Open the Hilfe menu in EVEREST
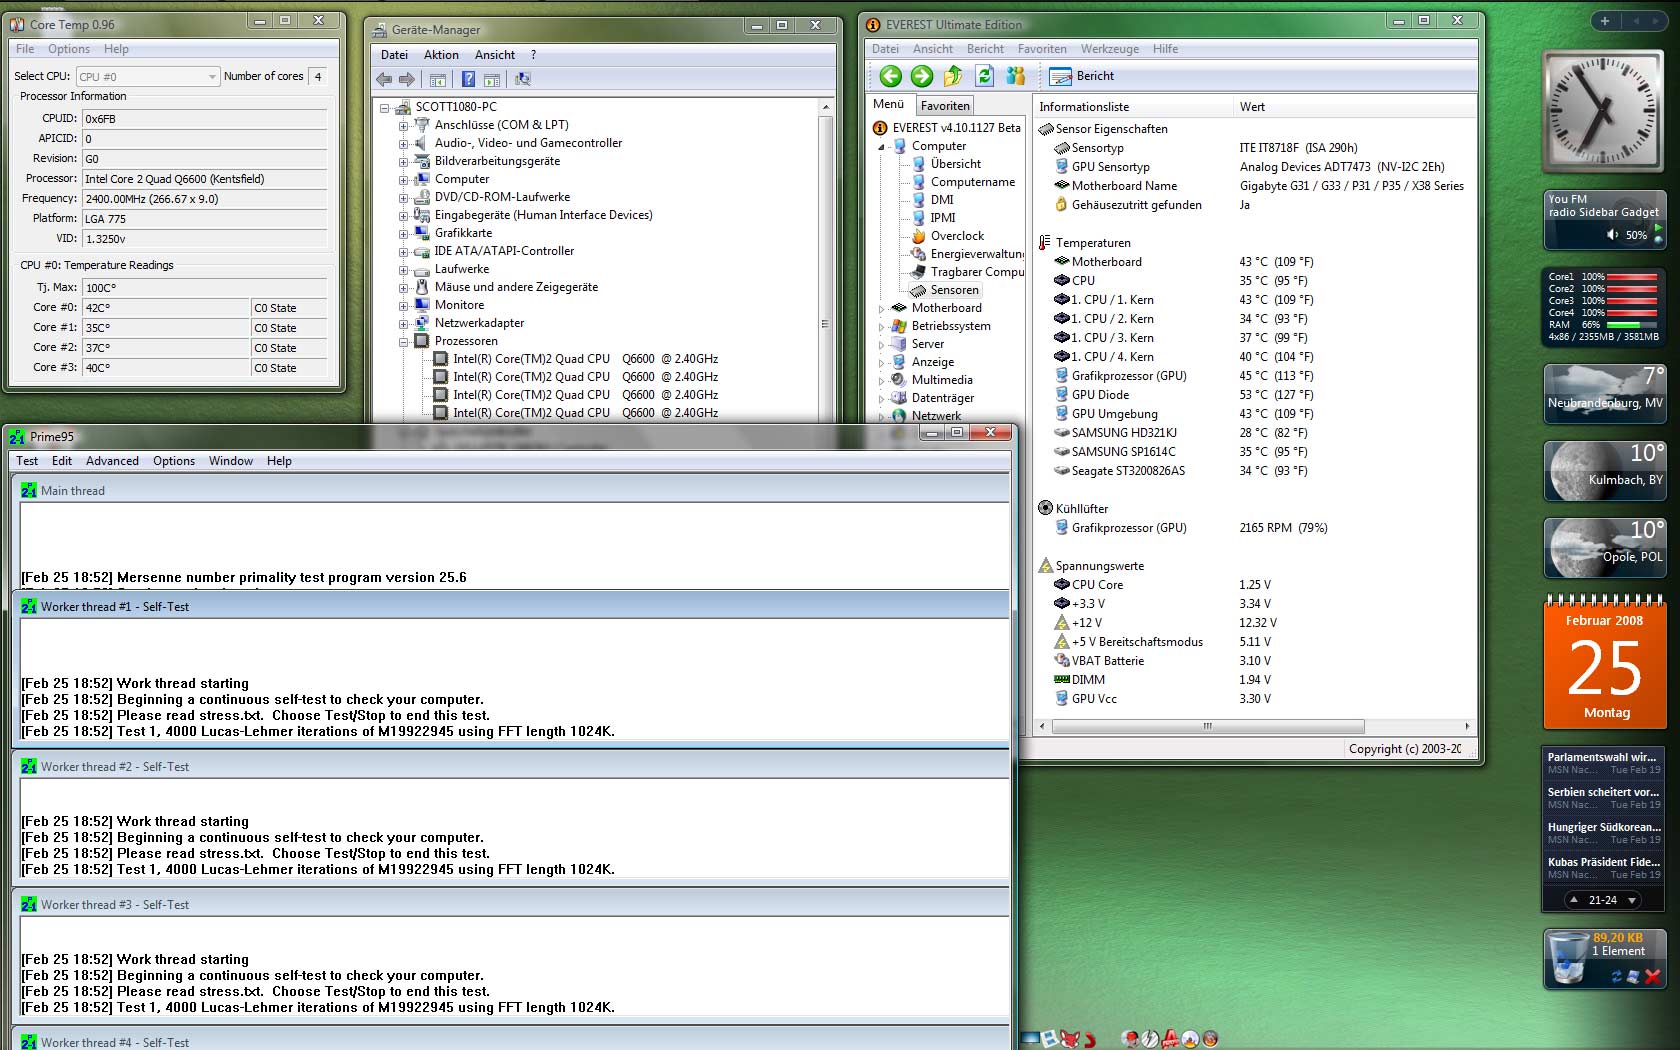Viewport: 1680px width, 1050px height. pyautogui.click(x=1165, y=49)
